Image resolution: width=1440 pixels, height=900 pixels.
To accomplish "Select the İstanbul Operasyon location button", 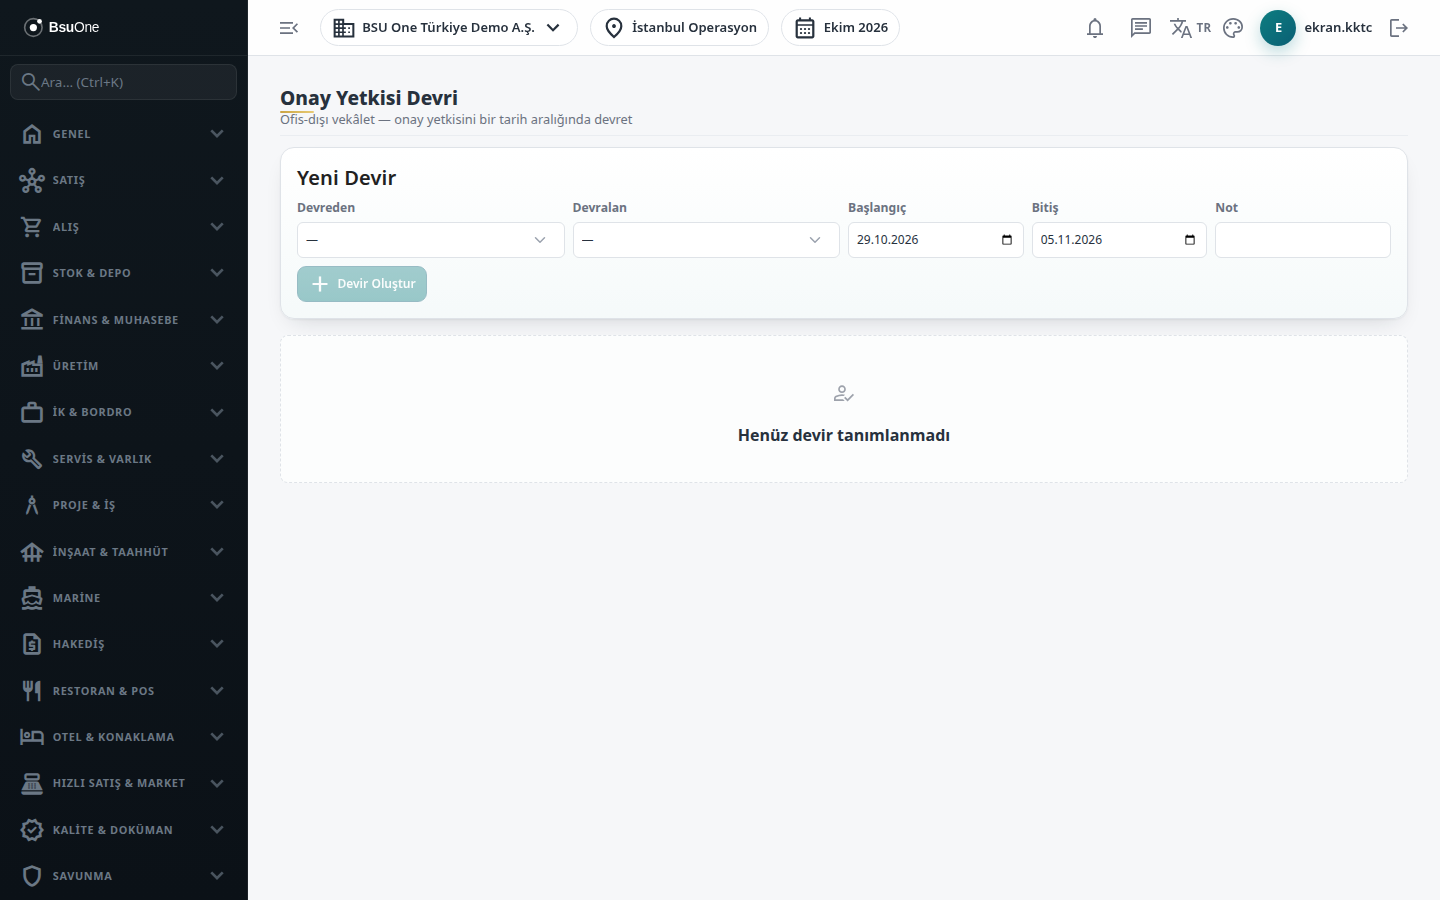I will (x=680, y=28).
